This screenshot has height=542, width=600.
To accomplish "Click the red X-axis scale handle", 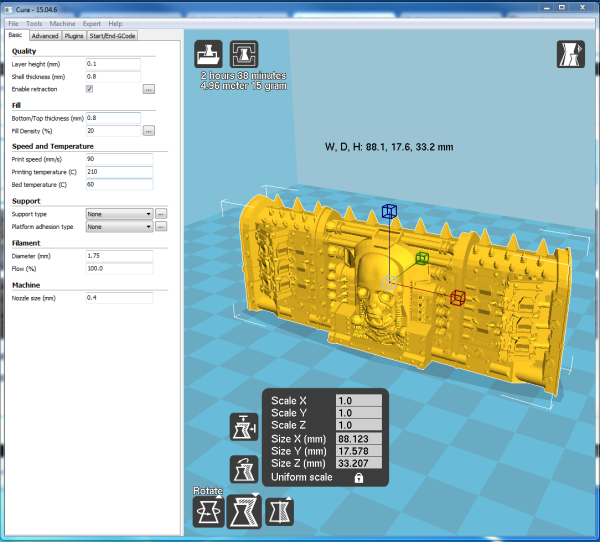I will pyautogui.click(x=458, y=297).
